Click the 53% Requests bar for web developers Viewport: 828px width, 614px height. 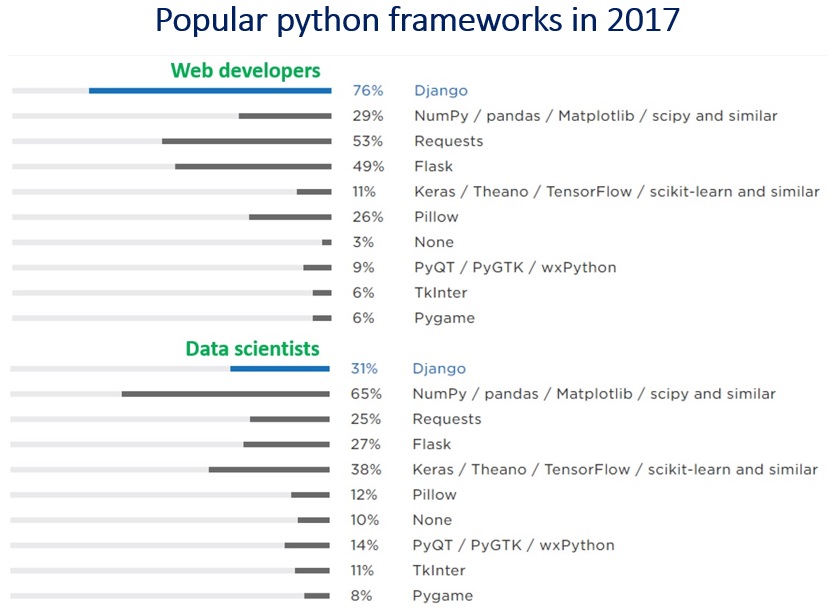click(x=246, y=141)
